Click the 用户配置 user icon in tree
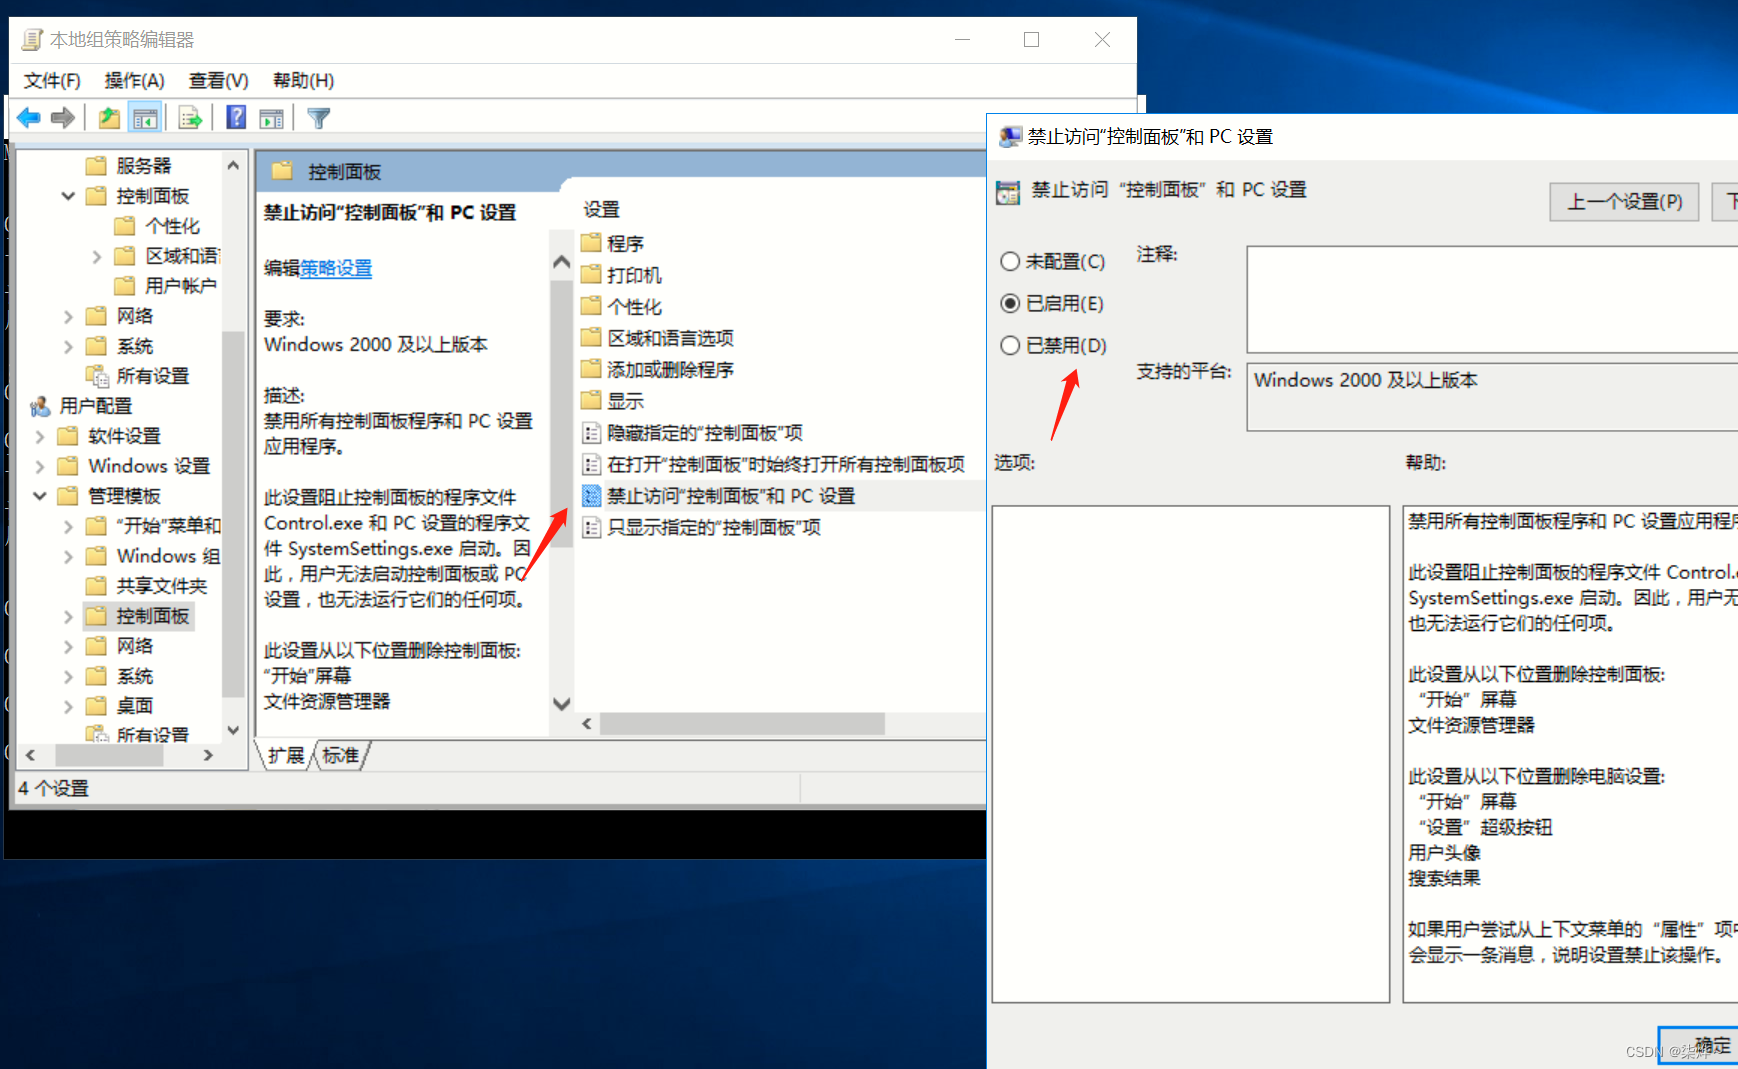The height and width of the screenshot is (1069, 1738). 40,406
